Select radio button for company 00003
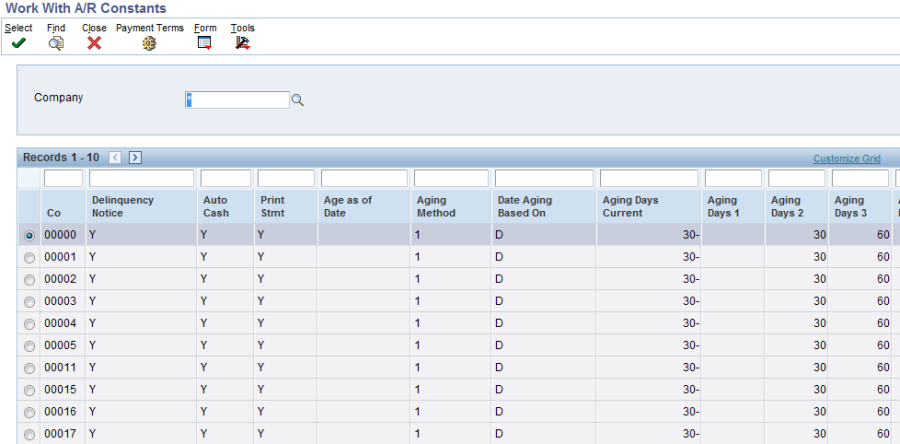Screen dimensions: 900x444 [x=29, y=302]
